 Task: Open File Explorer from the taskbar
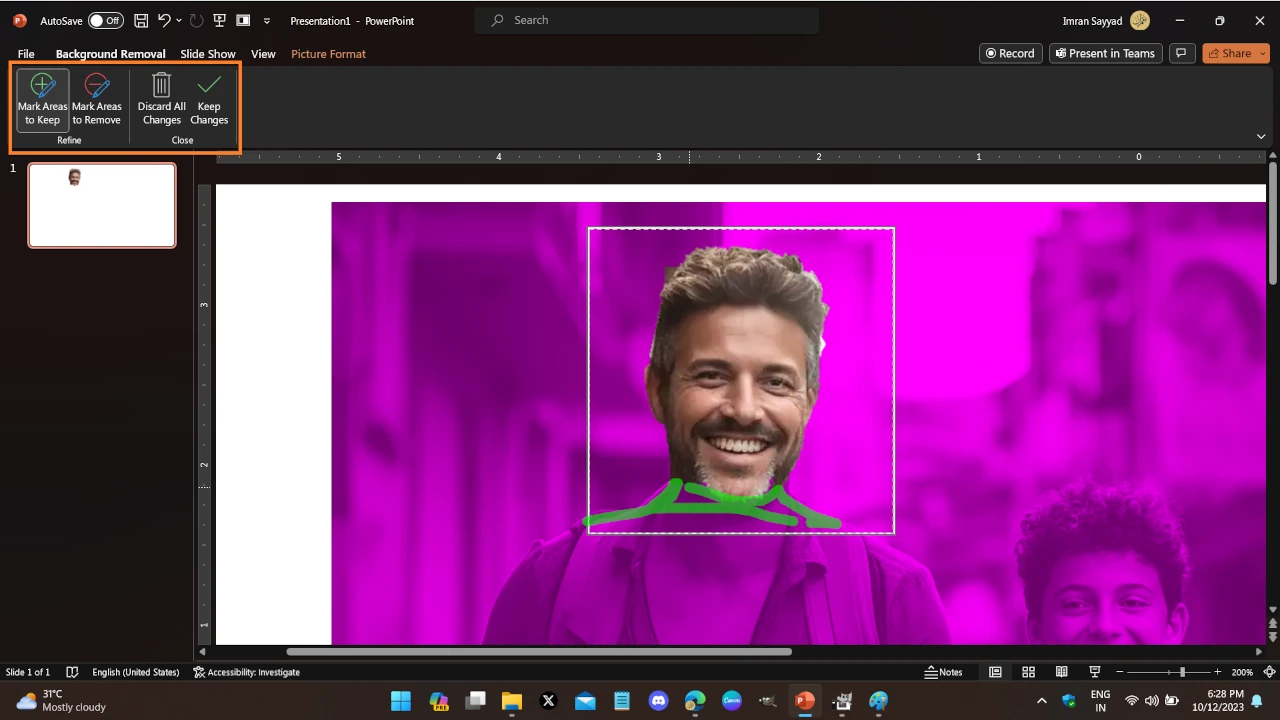[511, 701]
